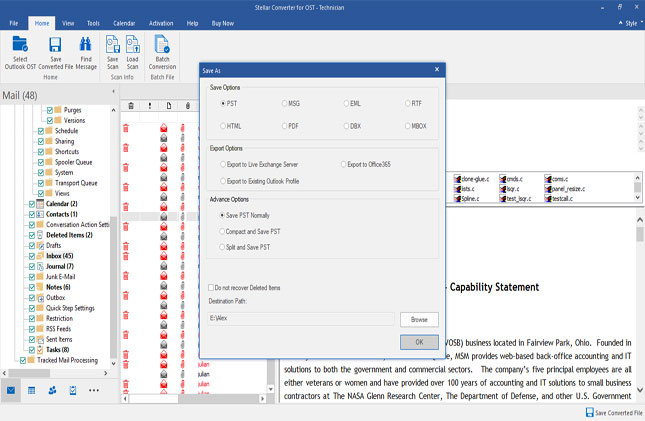
Task: Open Find Message binoculars tool
Action: (86, 44)
